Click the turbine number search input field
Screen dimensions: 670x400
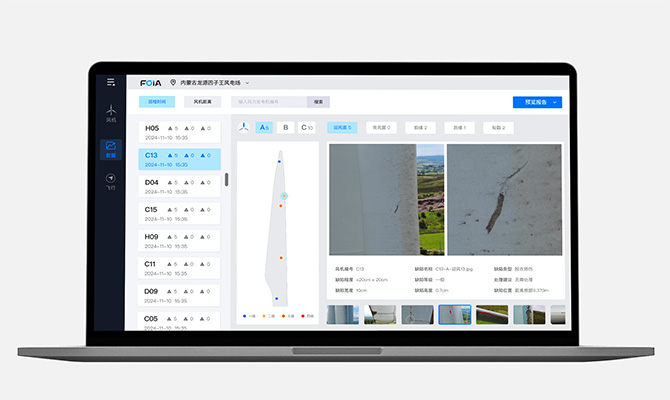pyautogui.click(x=268, y=102)
